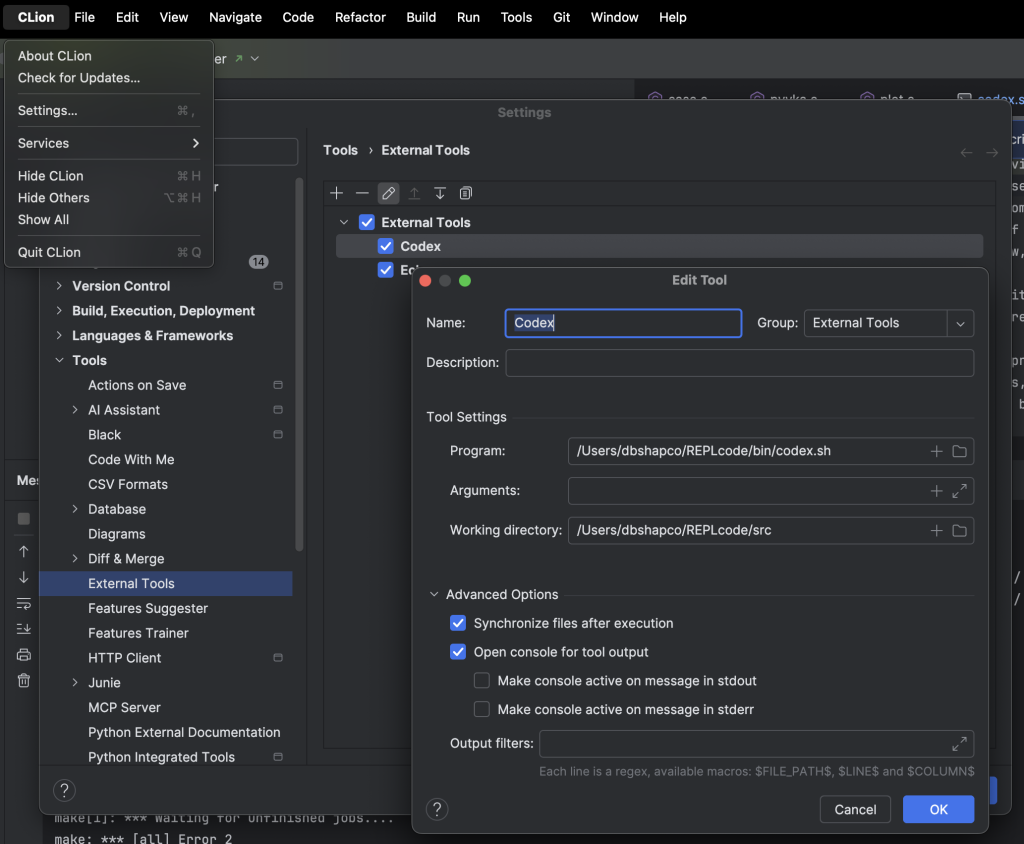The width and height of the screenshot is (1024, 844).
Task: Browse Working directory folder icon
Action: 960,530
